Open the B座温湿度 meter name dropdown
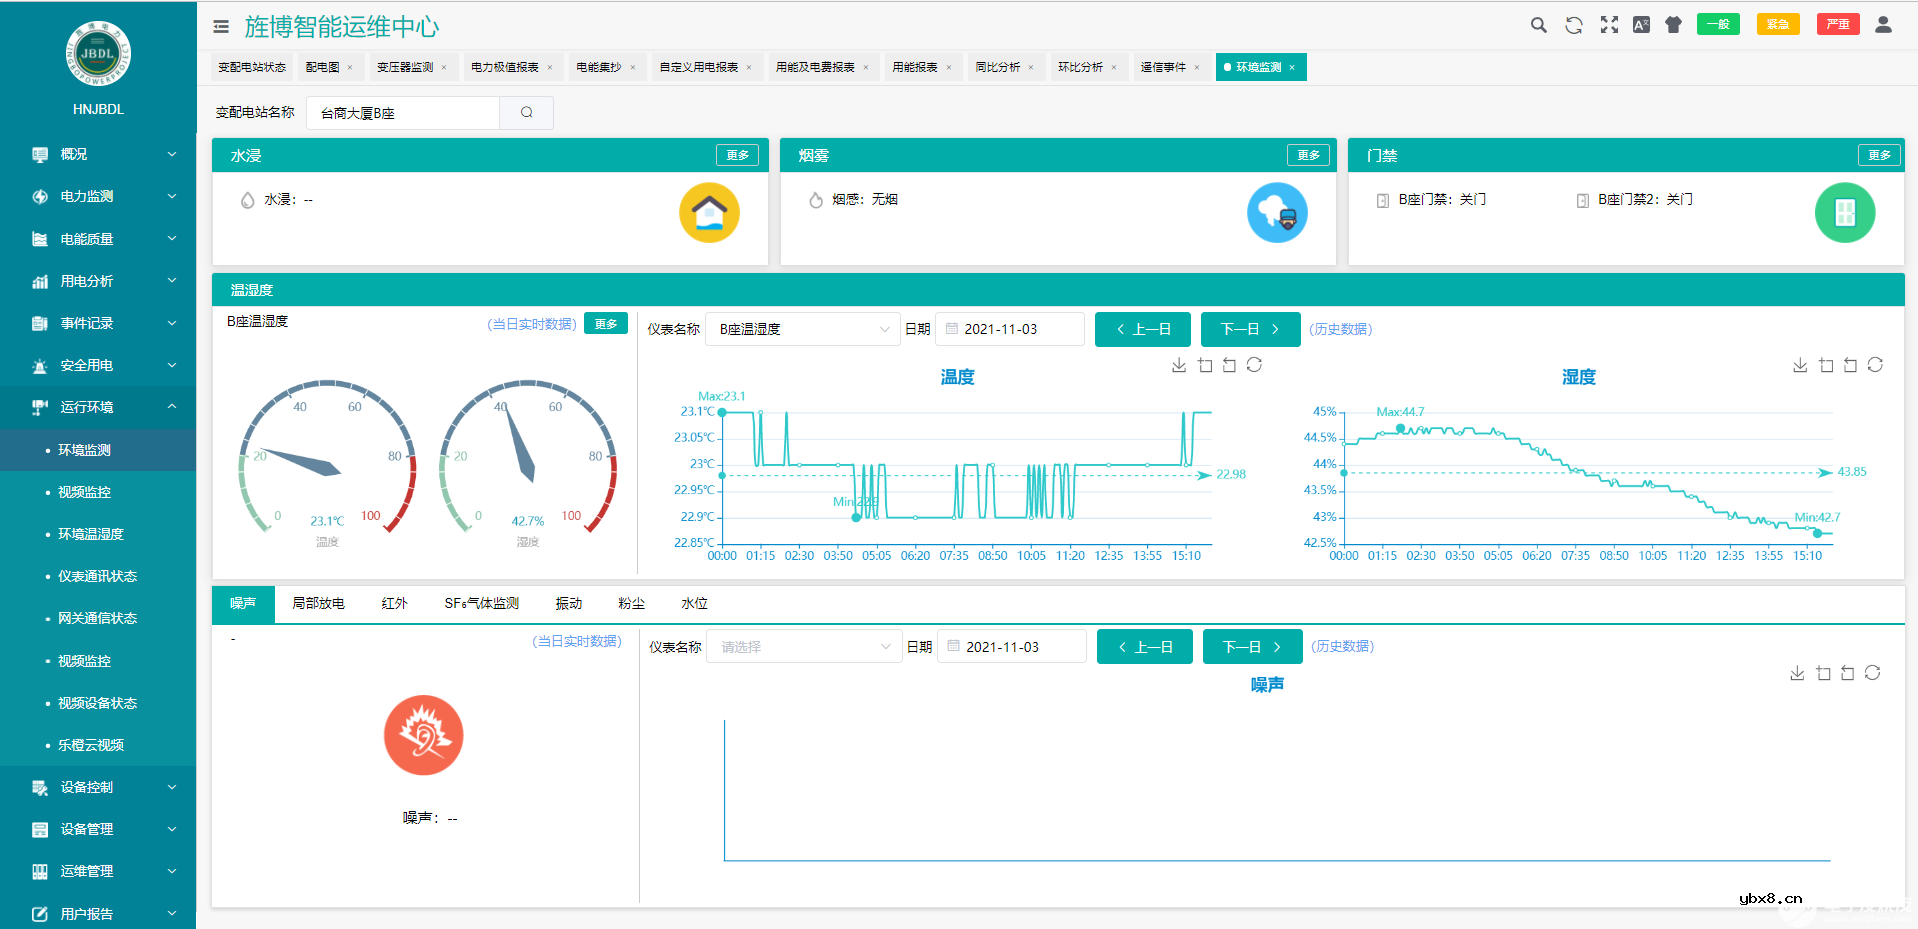Image resolution: width=1918 pixels, height=929 pixels. click(x=802, y=329)
